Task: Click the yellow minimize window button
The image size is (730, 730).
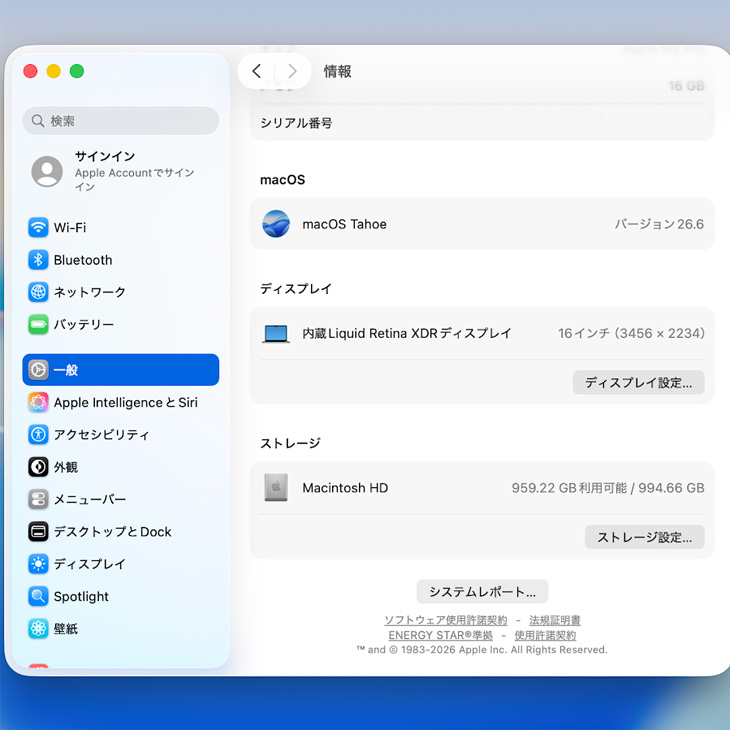Action: point(54,71)
